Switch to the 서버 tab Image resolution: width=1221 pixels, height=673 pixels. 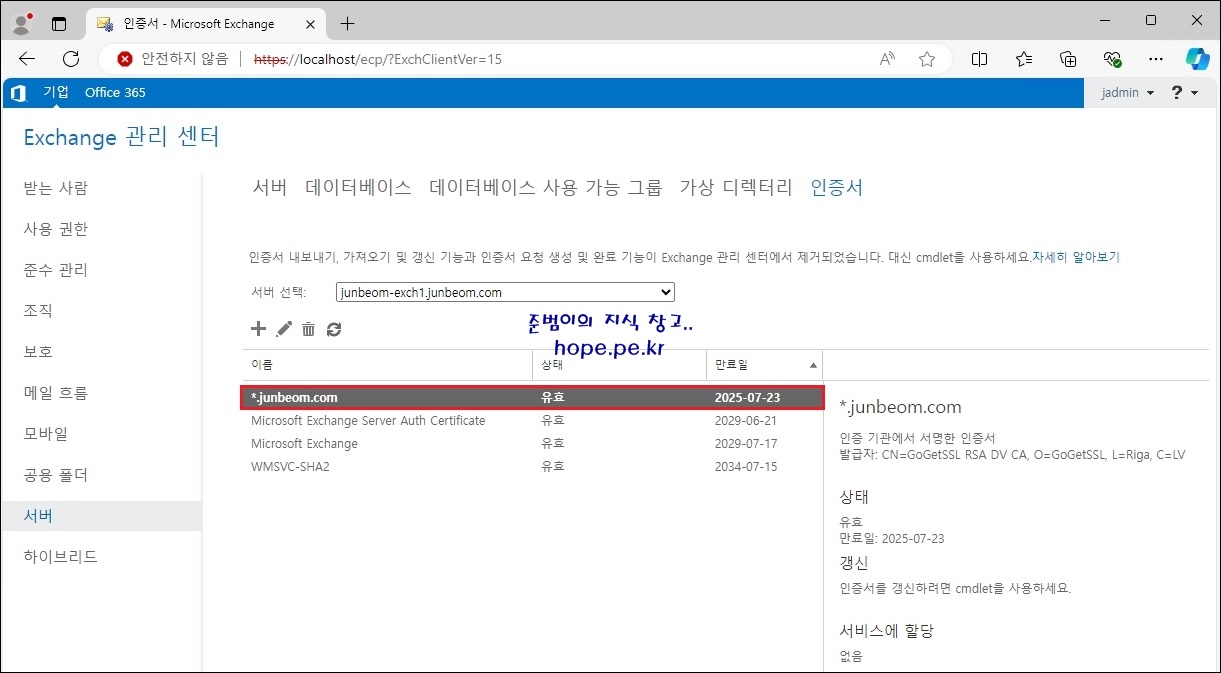click(270, 187)
